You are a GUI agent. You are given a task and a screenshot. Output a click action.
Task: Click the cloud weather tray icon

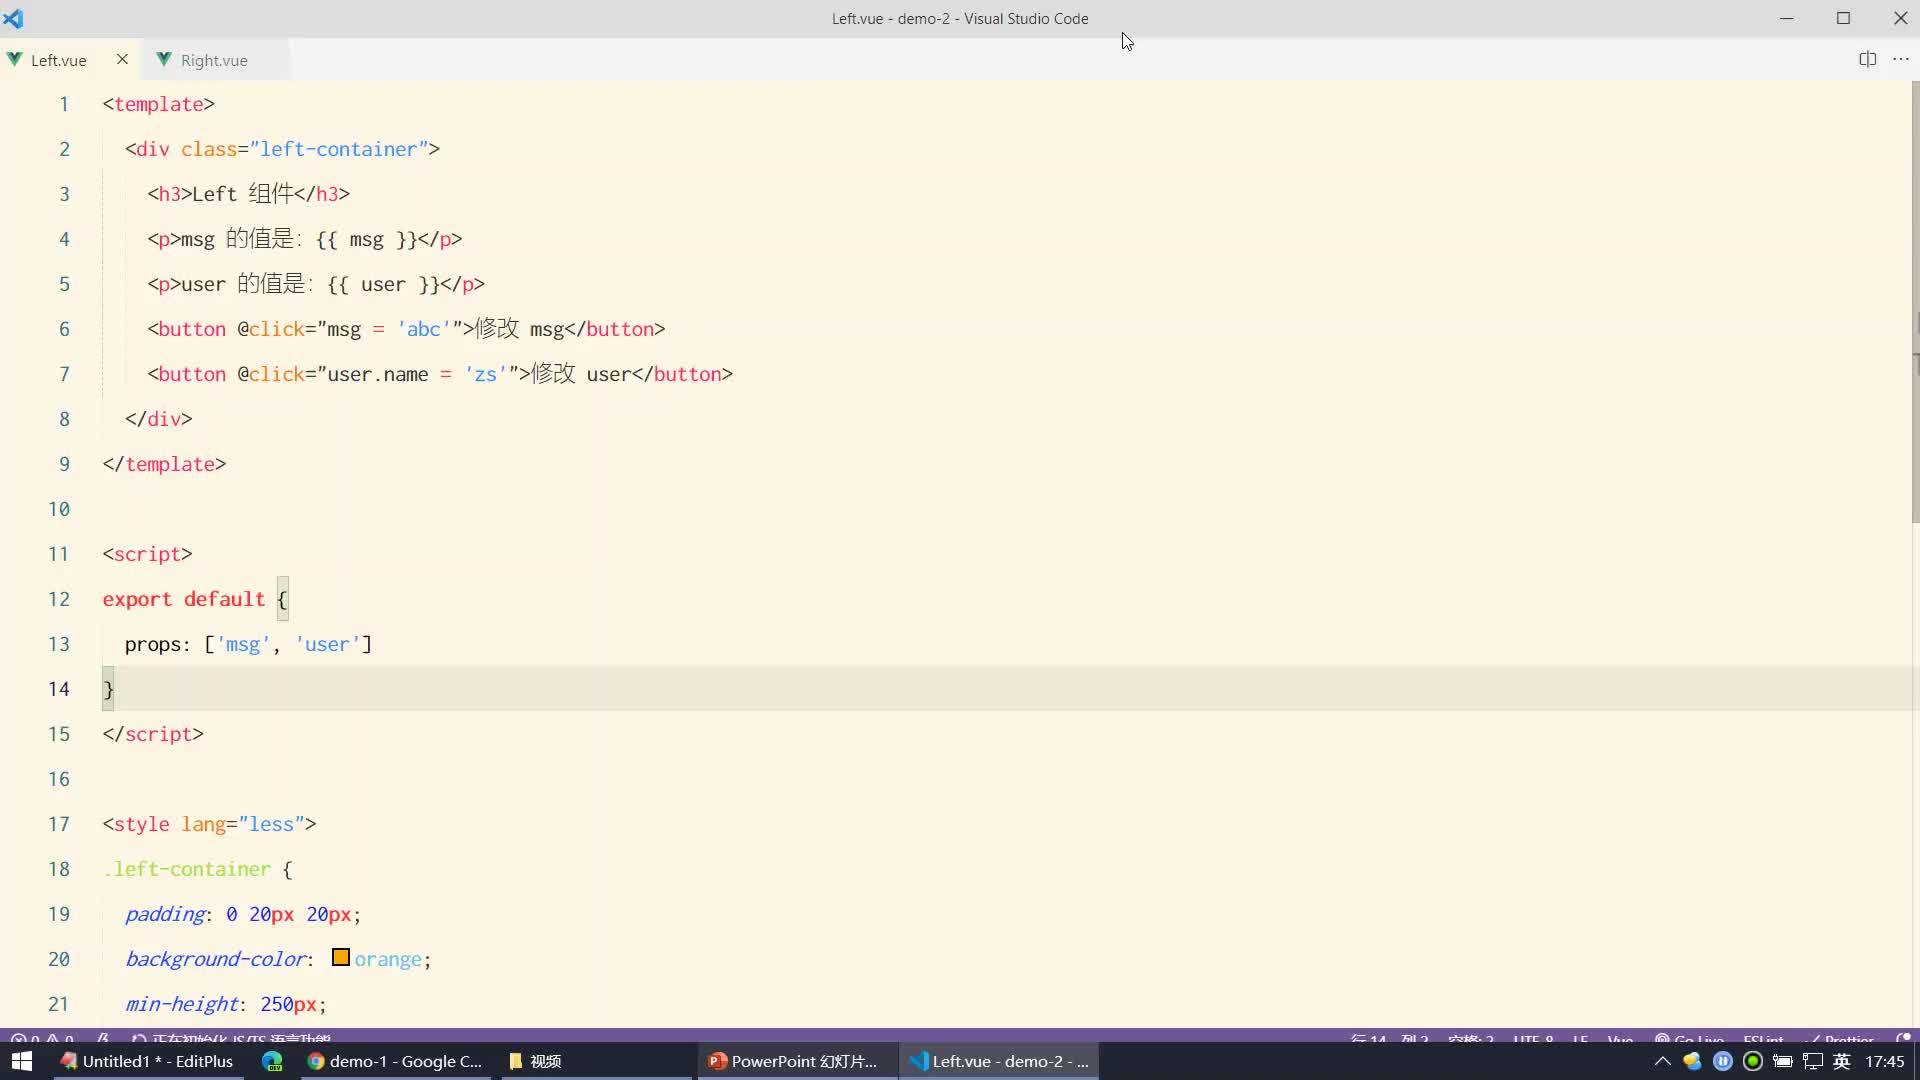(1692, 1061)
